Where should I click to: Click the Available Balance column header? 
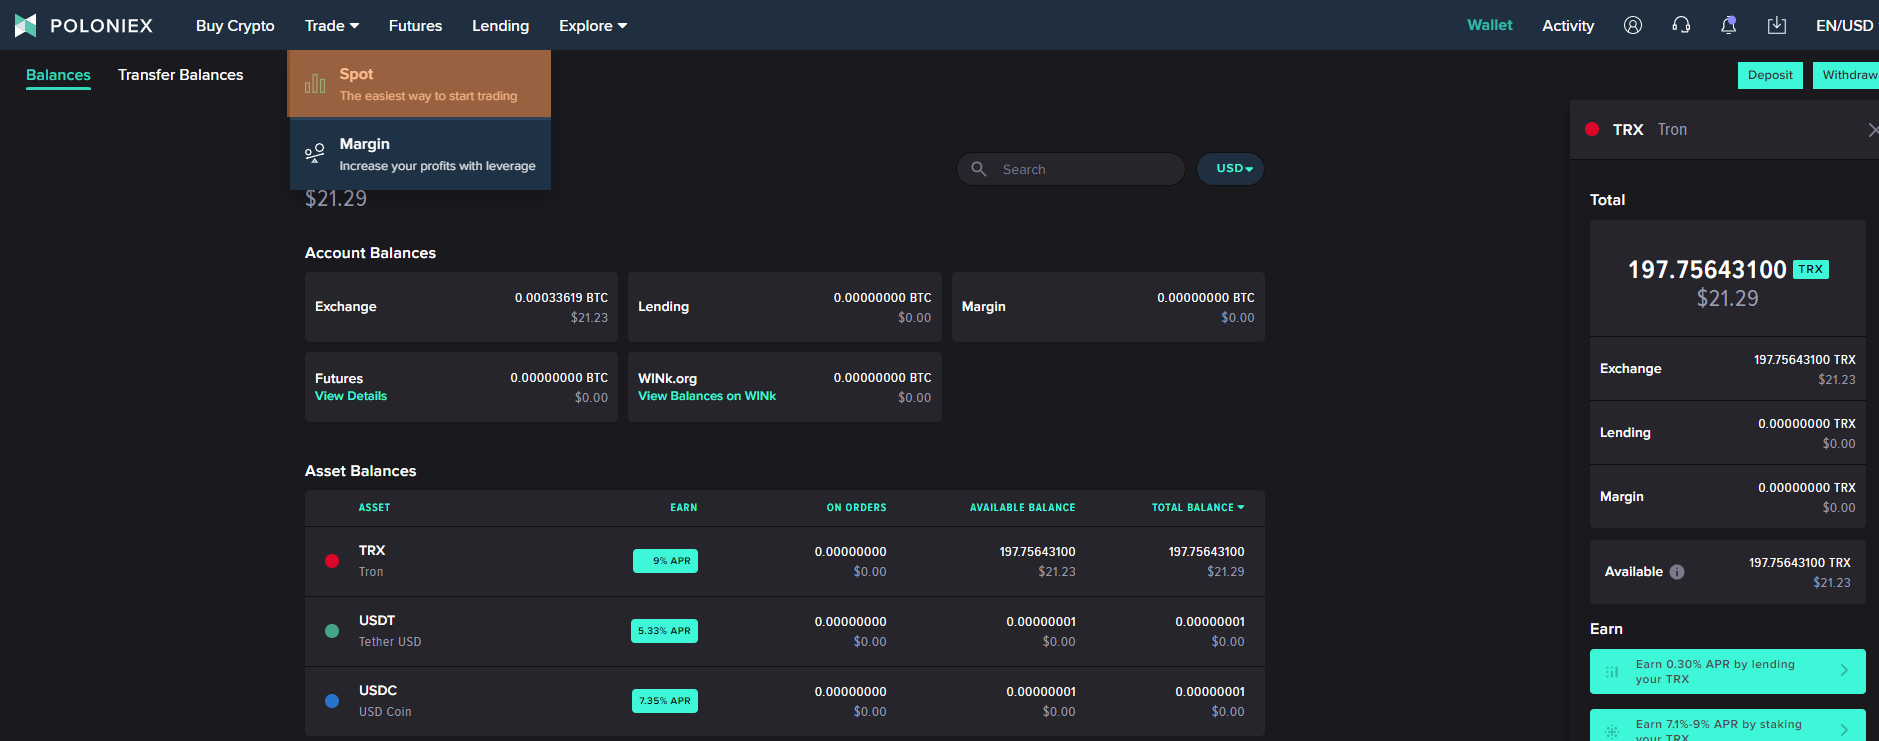1023,508
